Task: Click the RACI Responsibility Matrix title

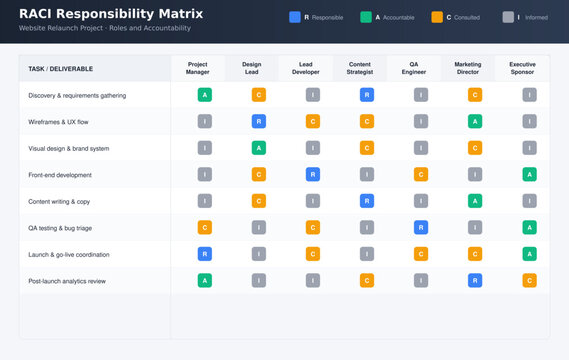Action: [x=111, y=14]
